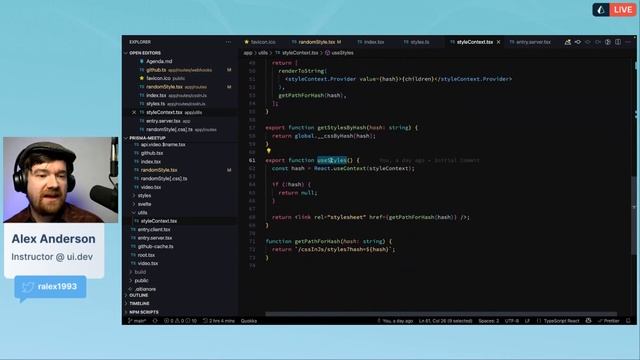Click the ralex1993 Twitter handle badge
Viewport: 640px width, 360px height.
point(50,287)
